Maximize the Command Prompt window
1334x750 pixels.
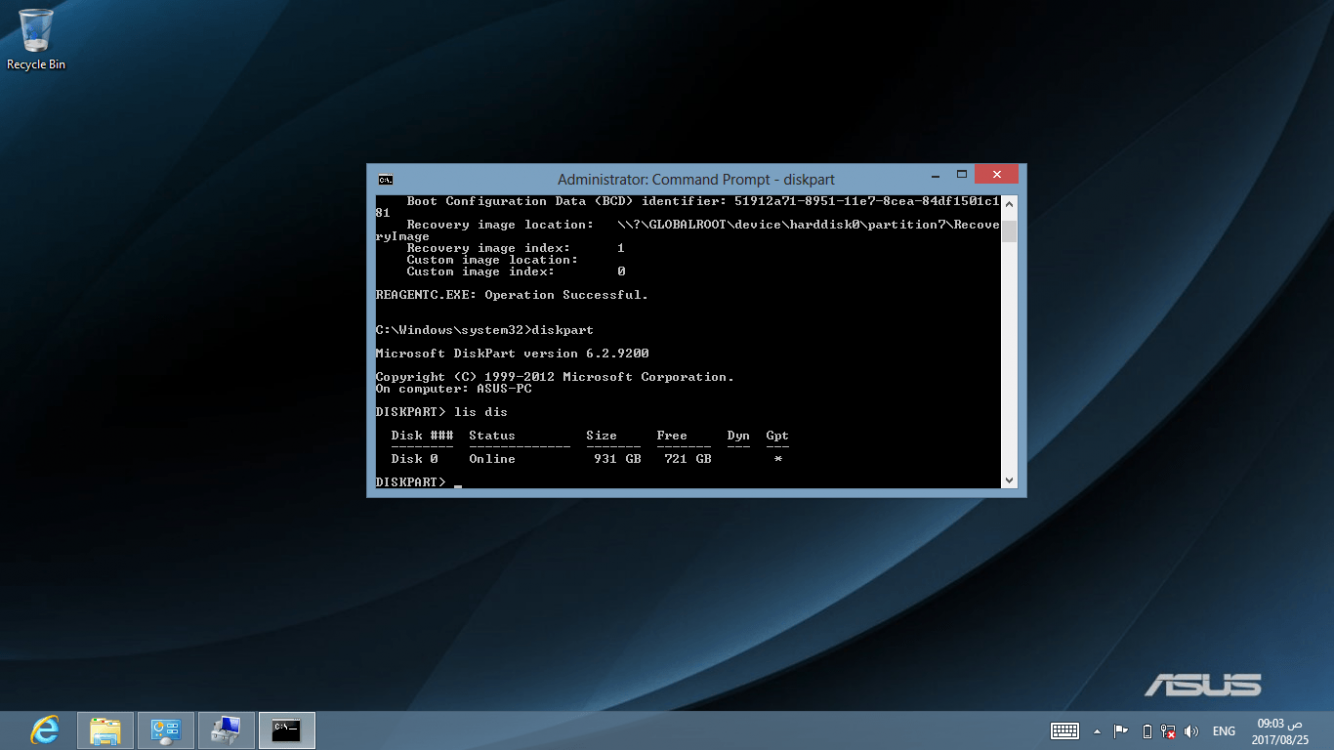coord(961,175)
